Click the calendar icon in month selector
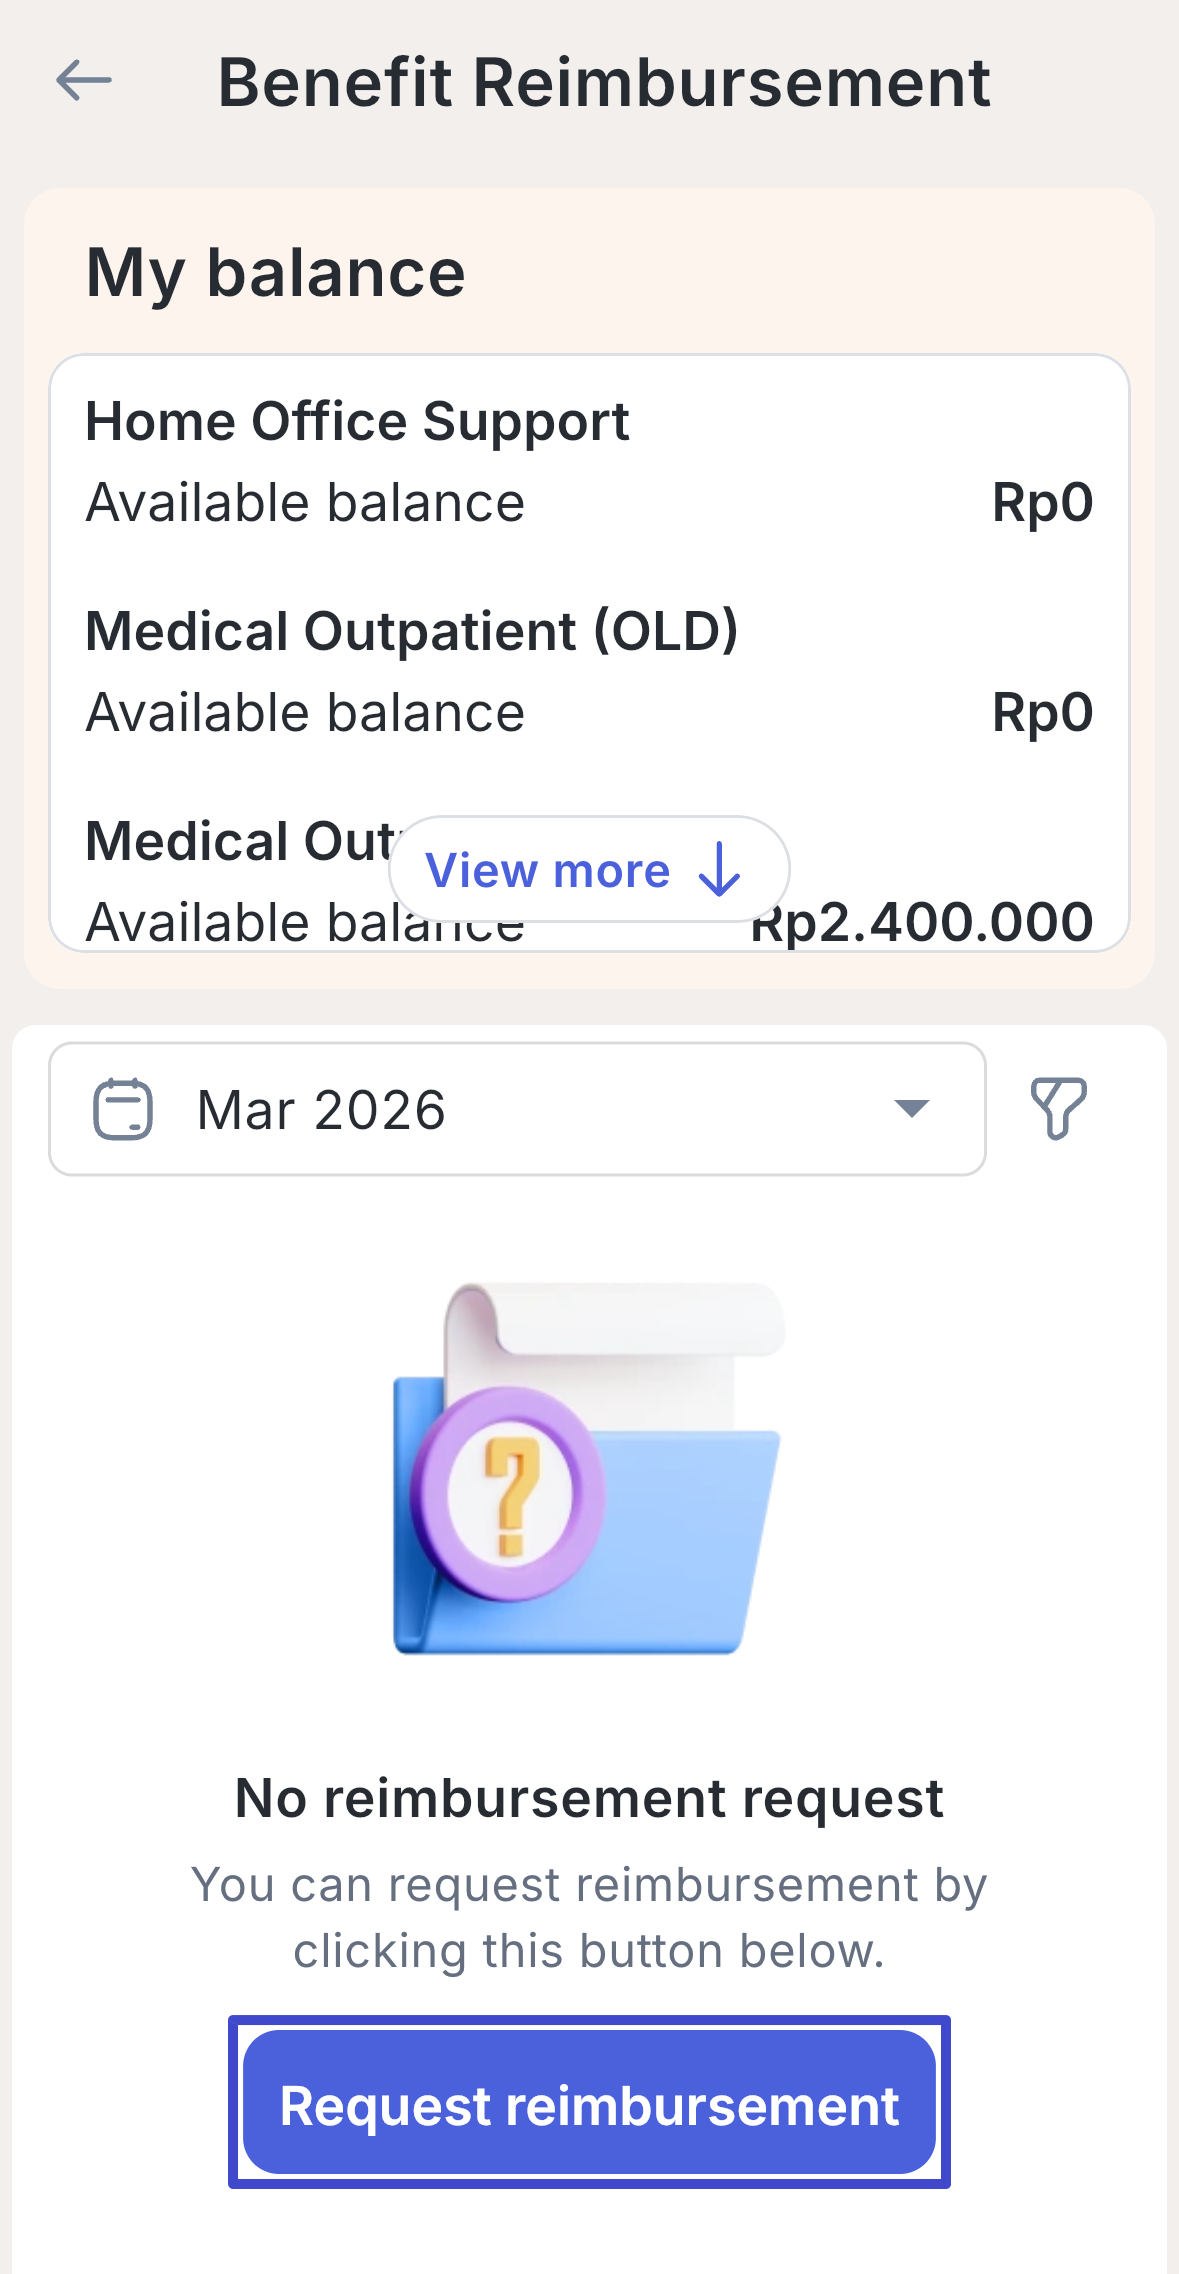The image size is (1179, 2274). coord(123,1109)
